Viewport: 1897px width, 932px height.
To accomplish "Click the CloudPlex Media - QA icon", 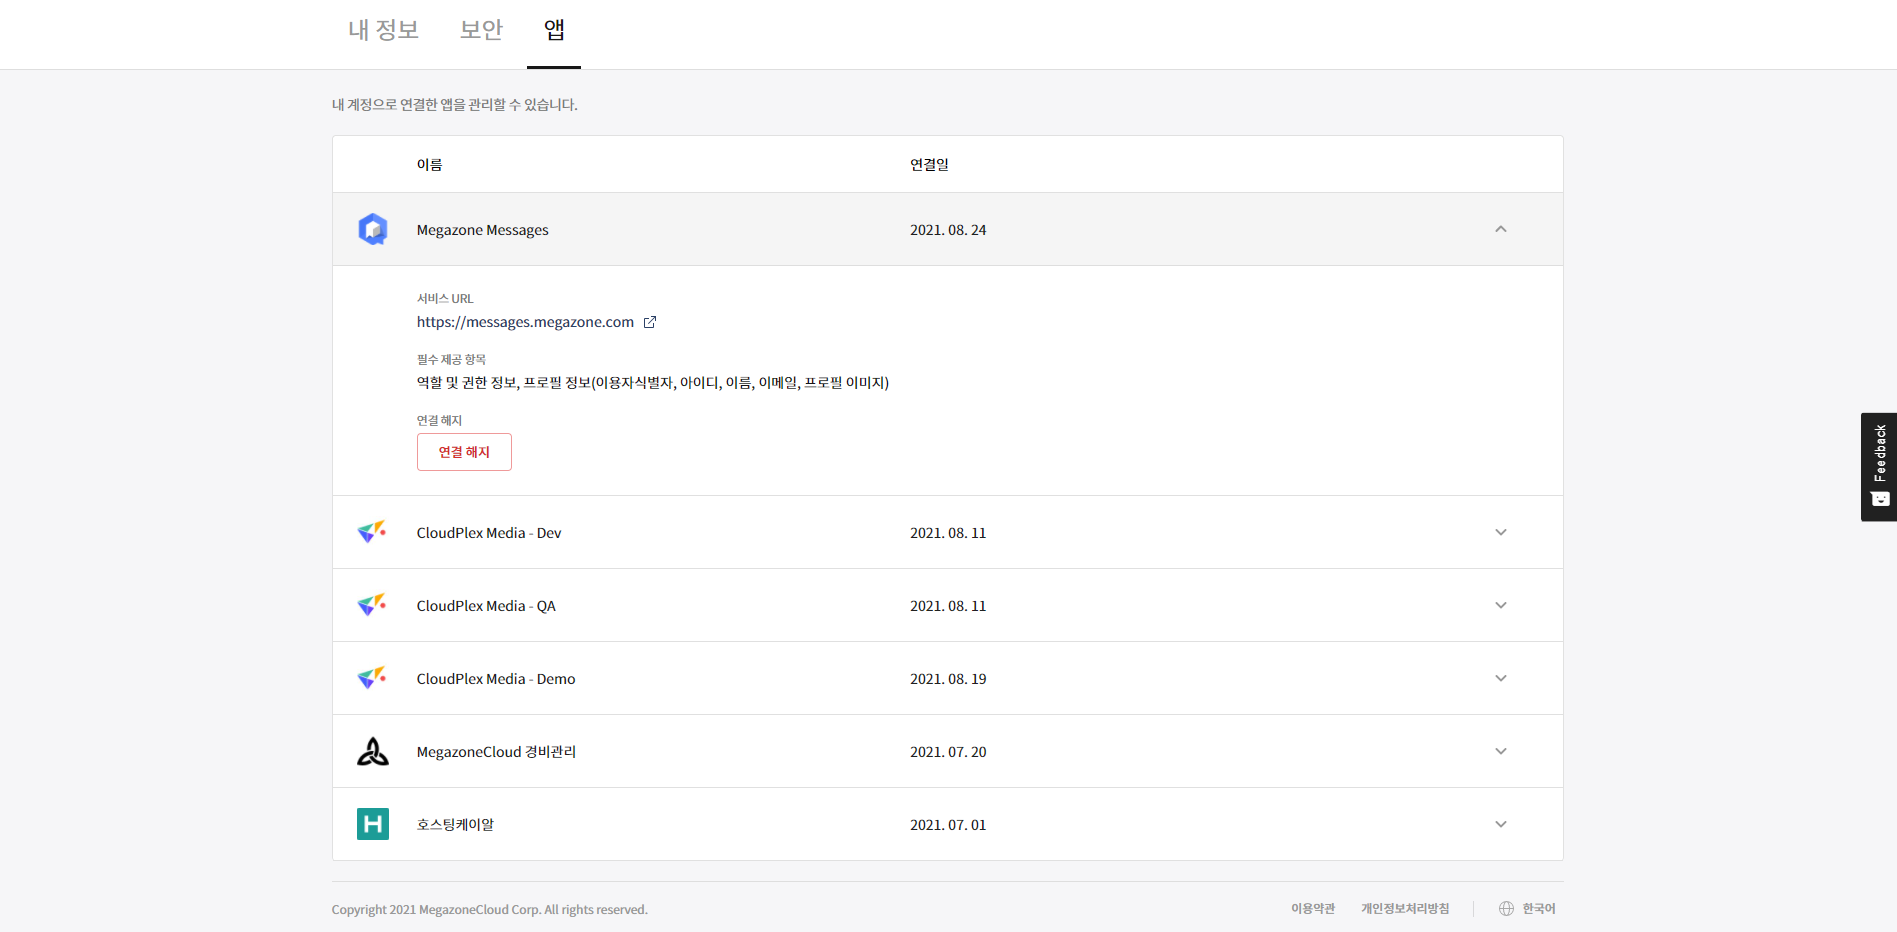I will click(372, 605).
